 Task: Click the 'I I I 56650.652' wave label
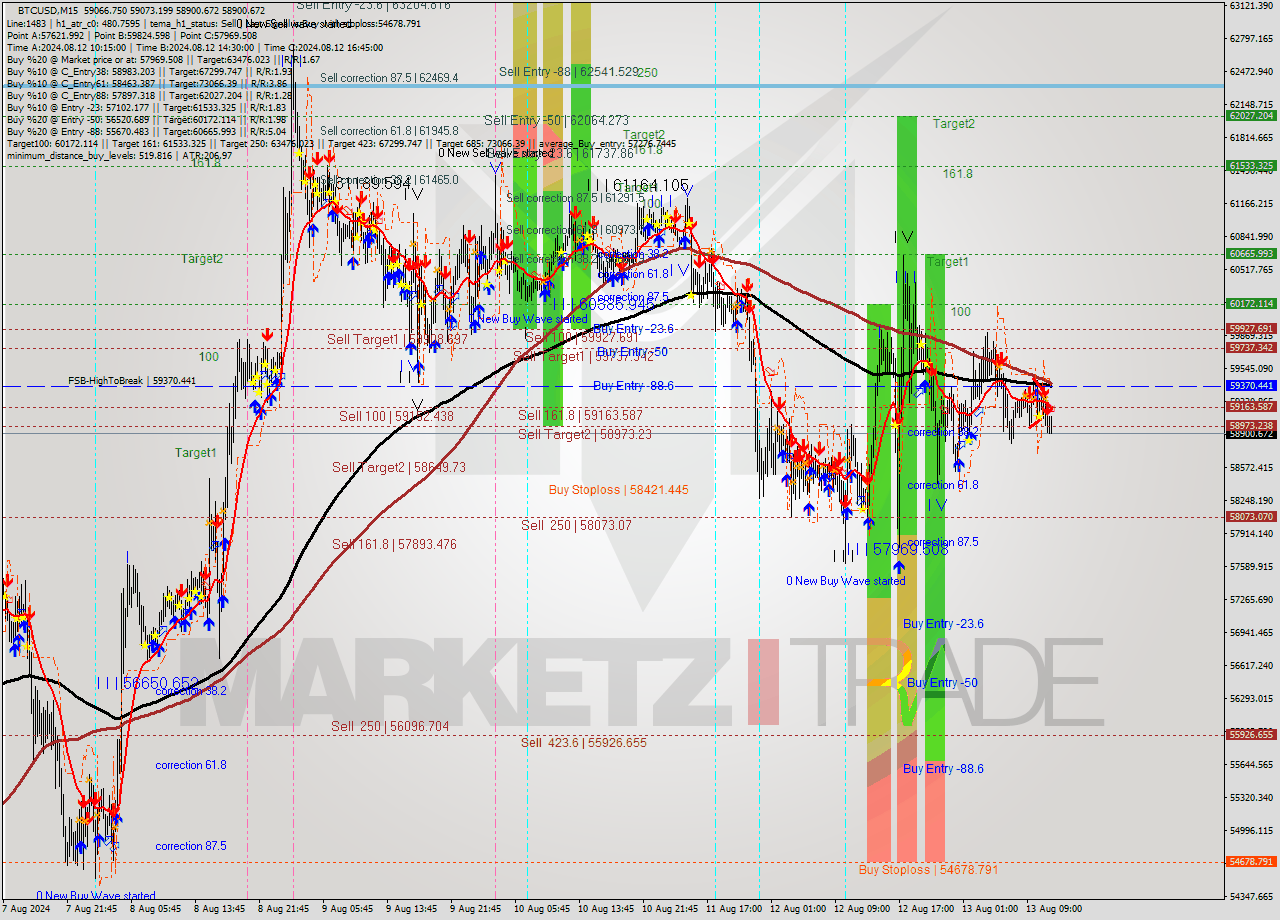coord(148,682)
